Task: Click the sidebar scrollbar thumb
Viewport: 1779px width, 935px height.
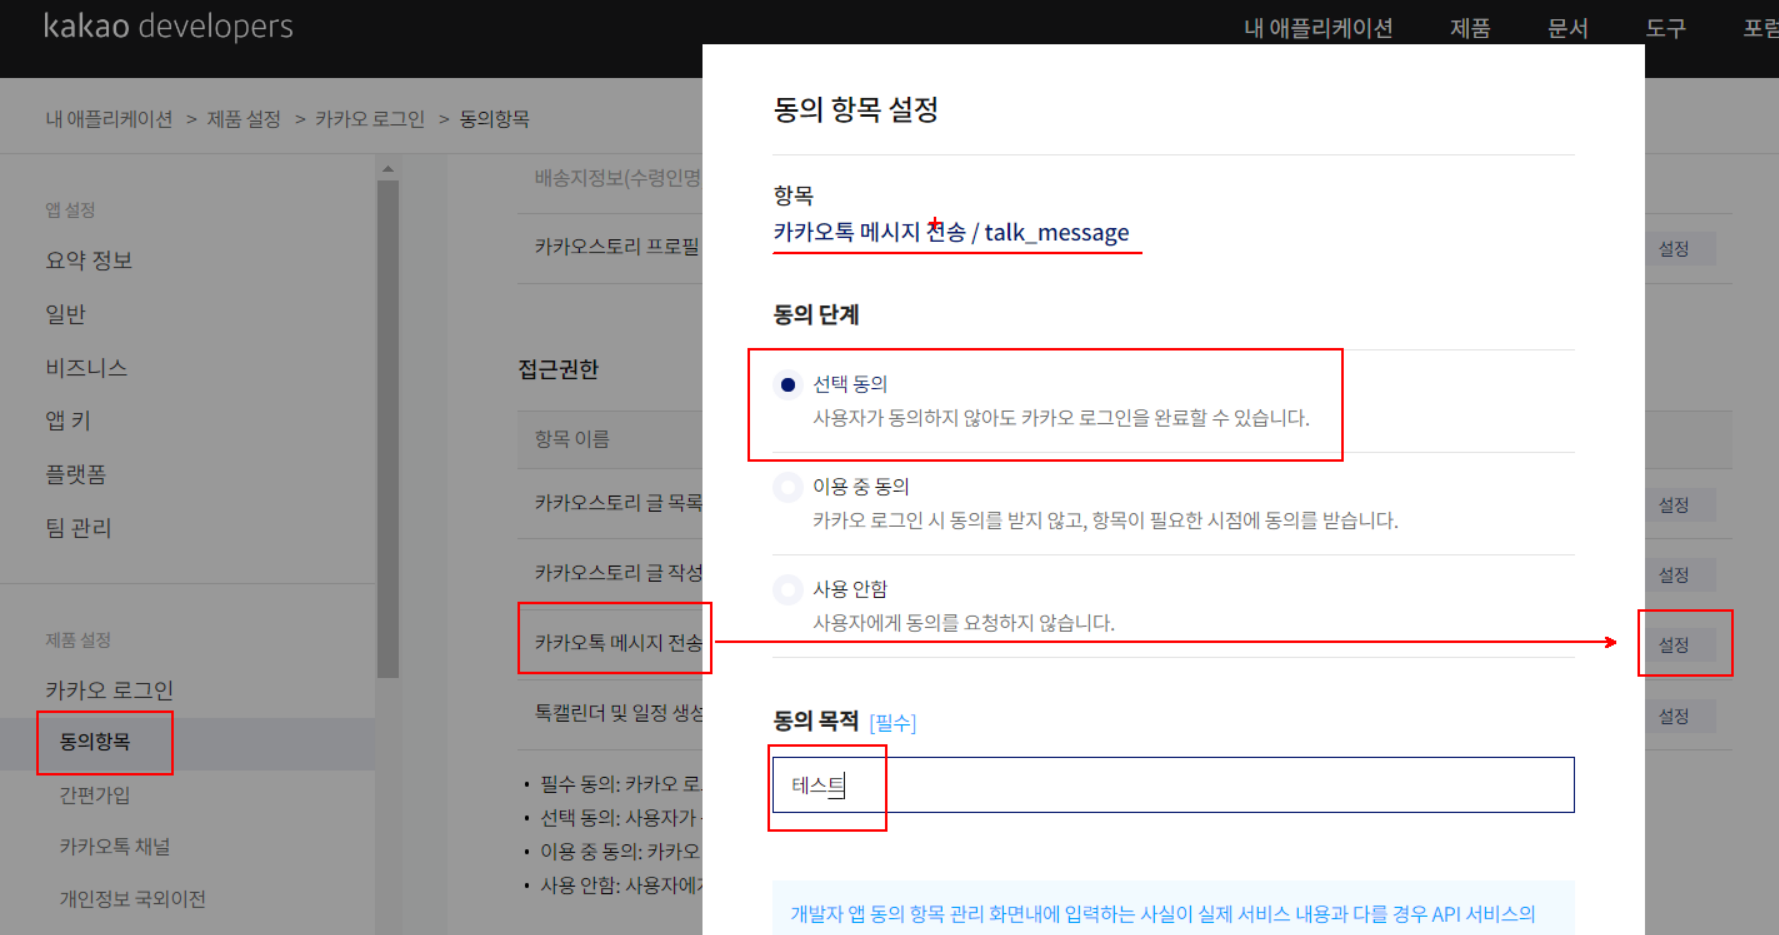Action: coord(388,428)
